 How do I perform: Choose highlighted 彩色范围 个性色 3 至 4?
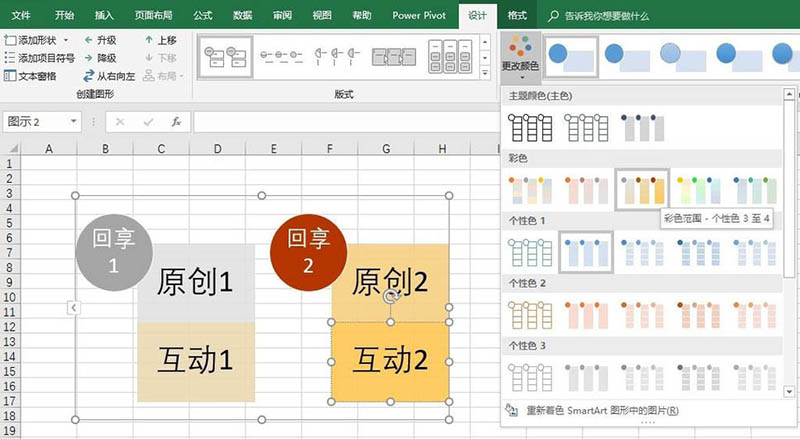pos(642,190)
